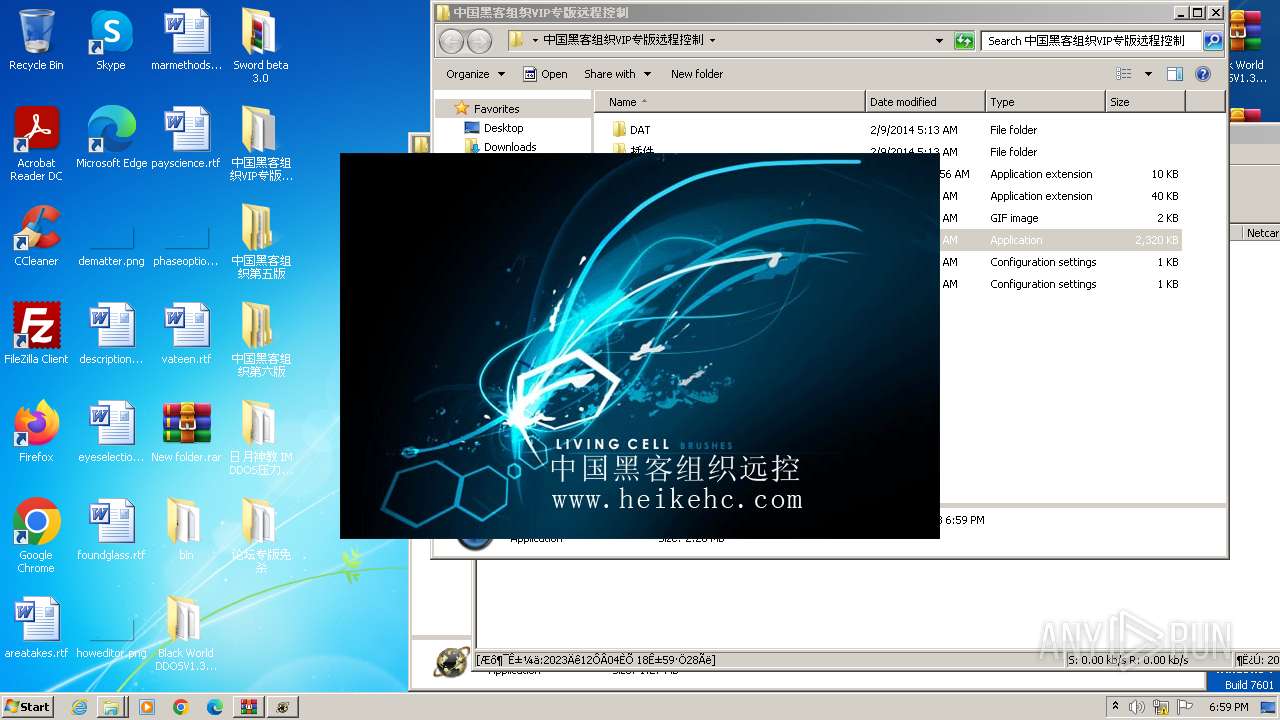Open Explorer help question mark icon
1280x720 pixels.
click(x=1203, y=74)
